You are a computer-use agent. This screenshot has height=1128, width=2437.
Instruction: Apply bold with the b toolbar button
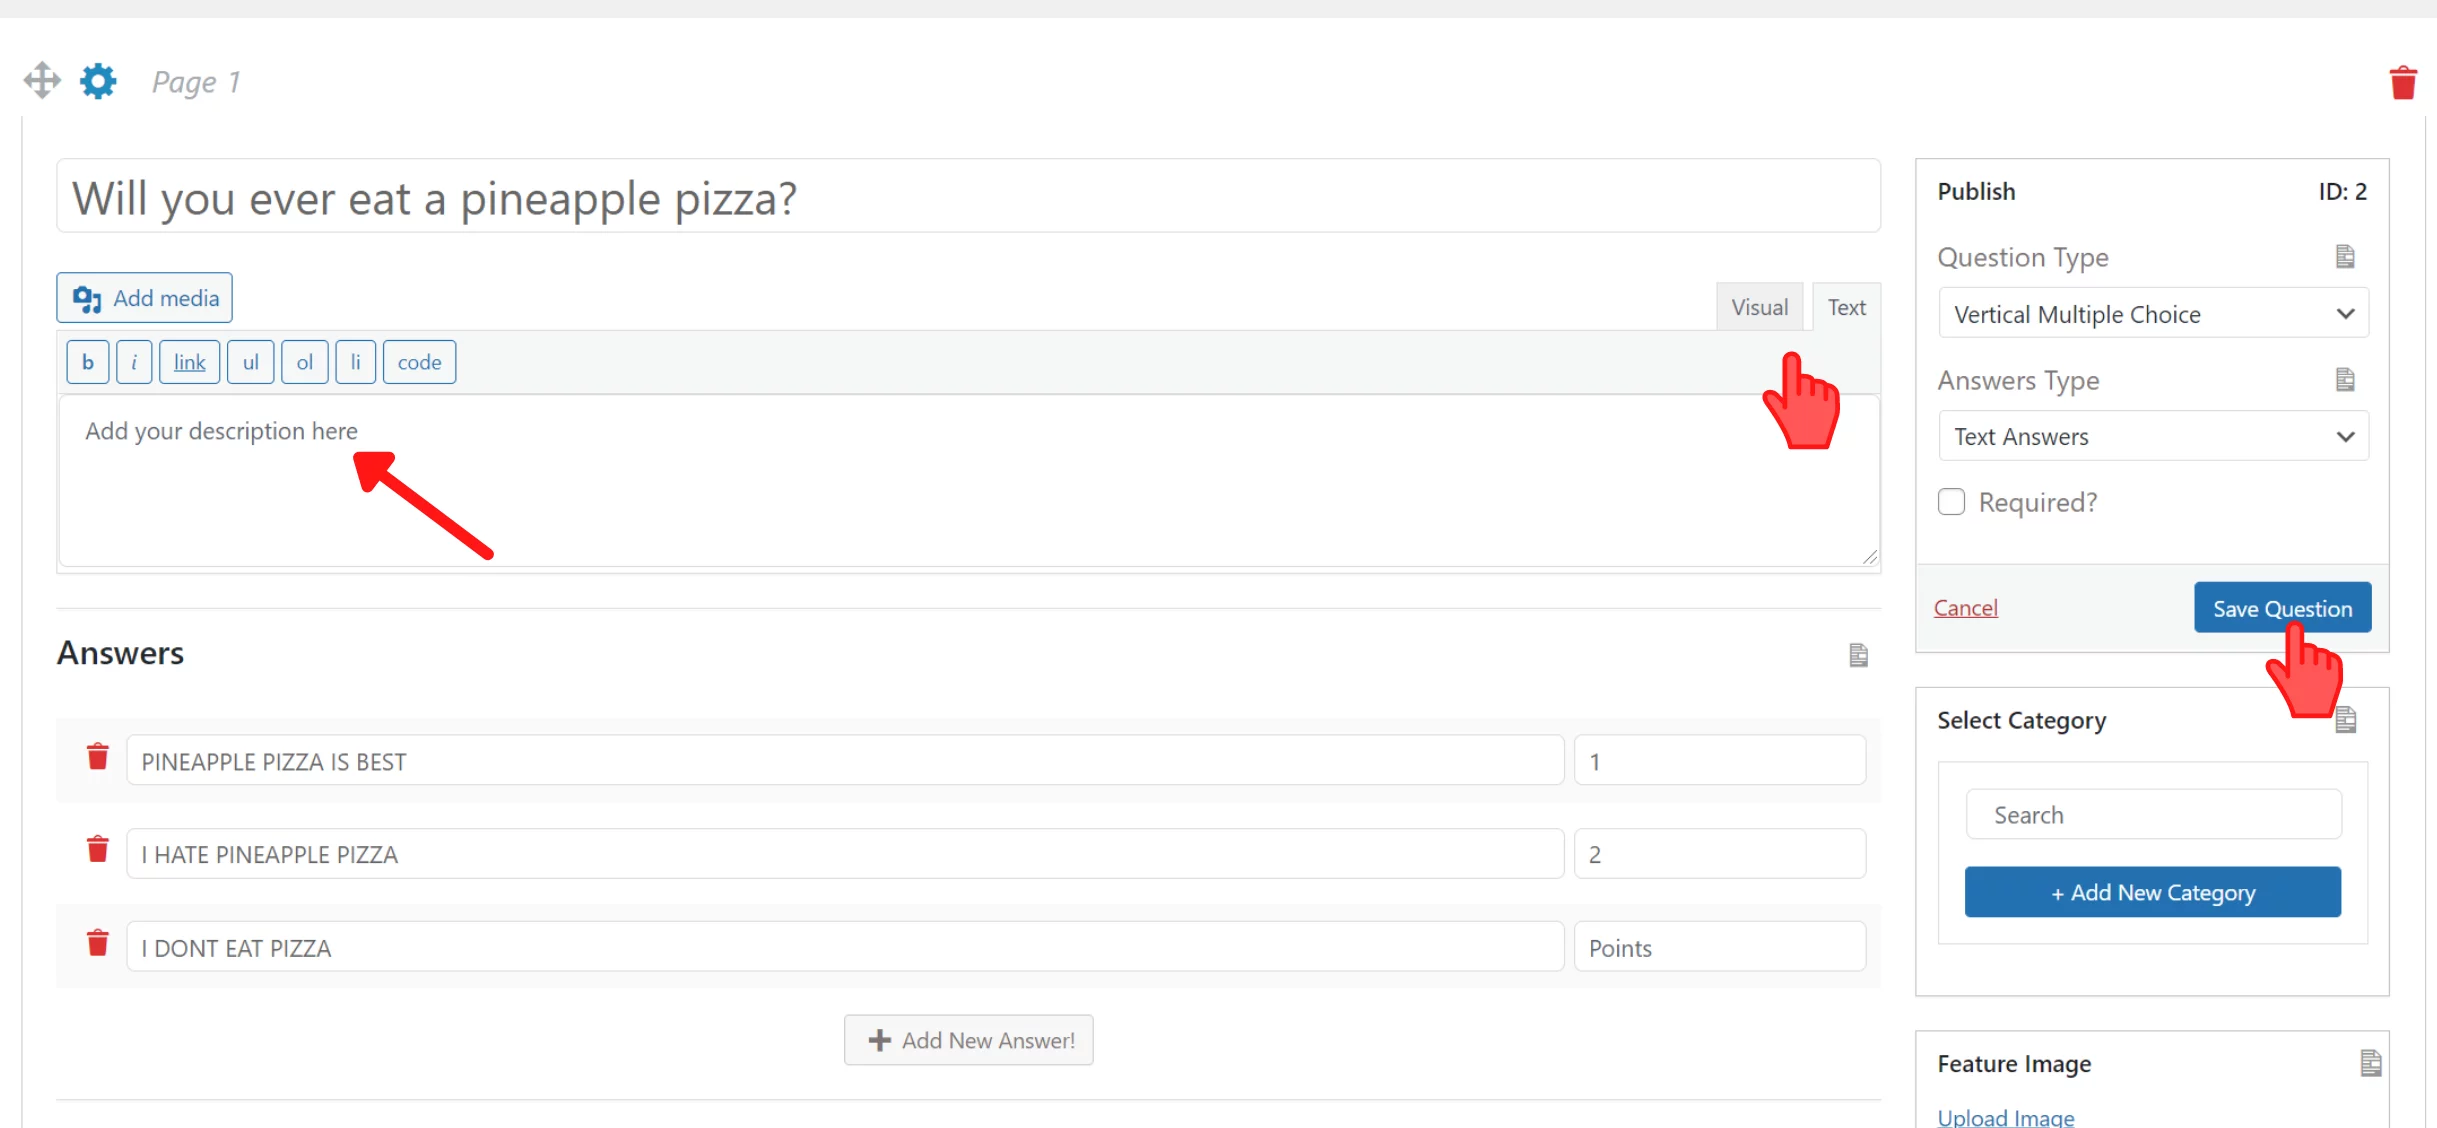[x=88, y=362]
